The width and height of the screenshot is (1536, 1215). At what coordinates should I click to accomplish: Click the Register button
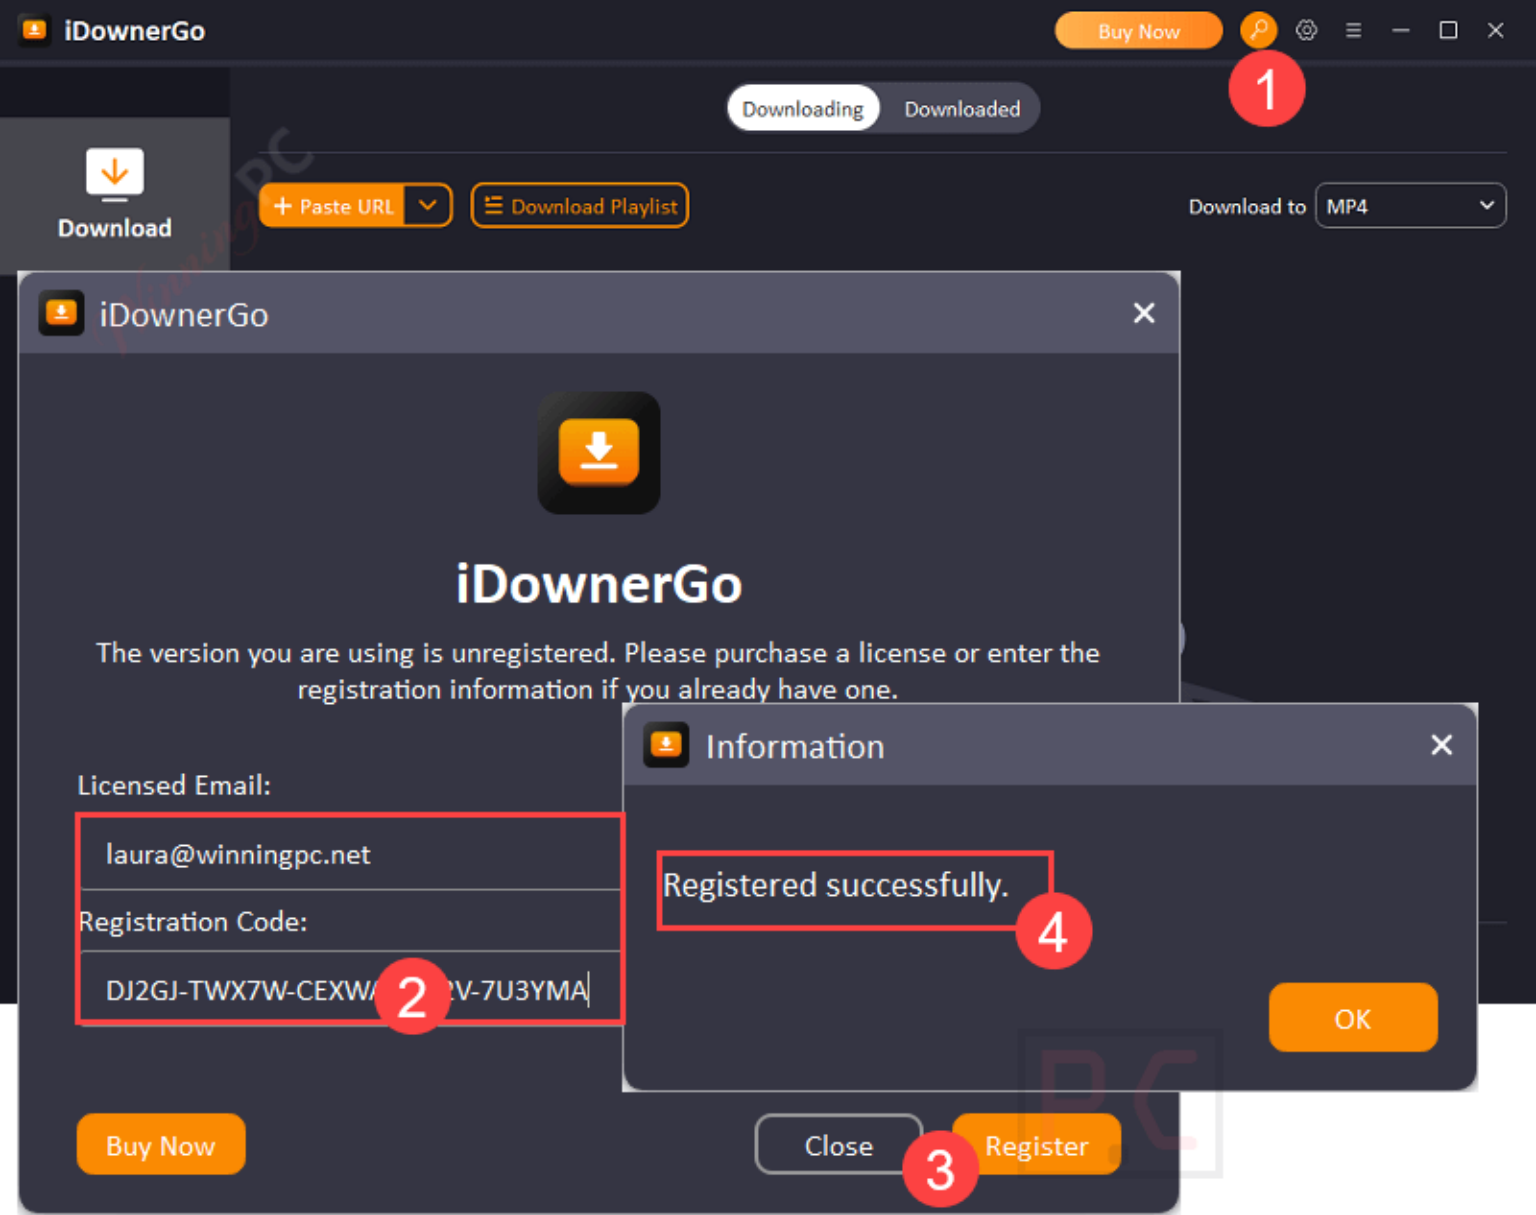[1036, 1145]
